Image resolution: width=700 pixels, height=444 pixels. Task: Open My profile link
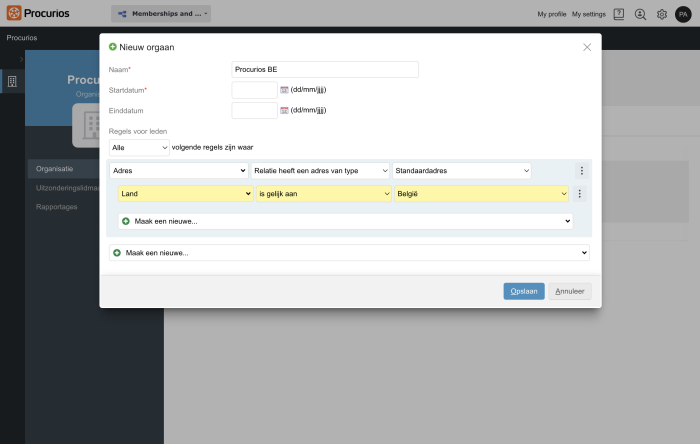tap(551, 14)
